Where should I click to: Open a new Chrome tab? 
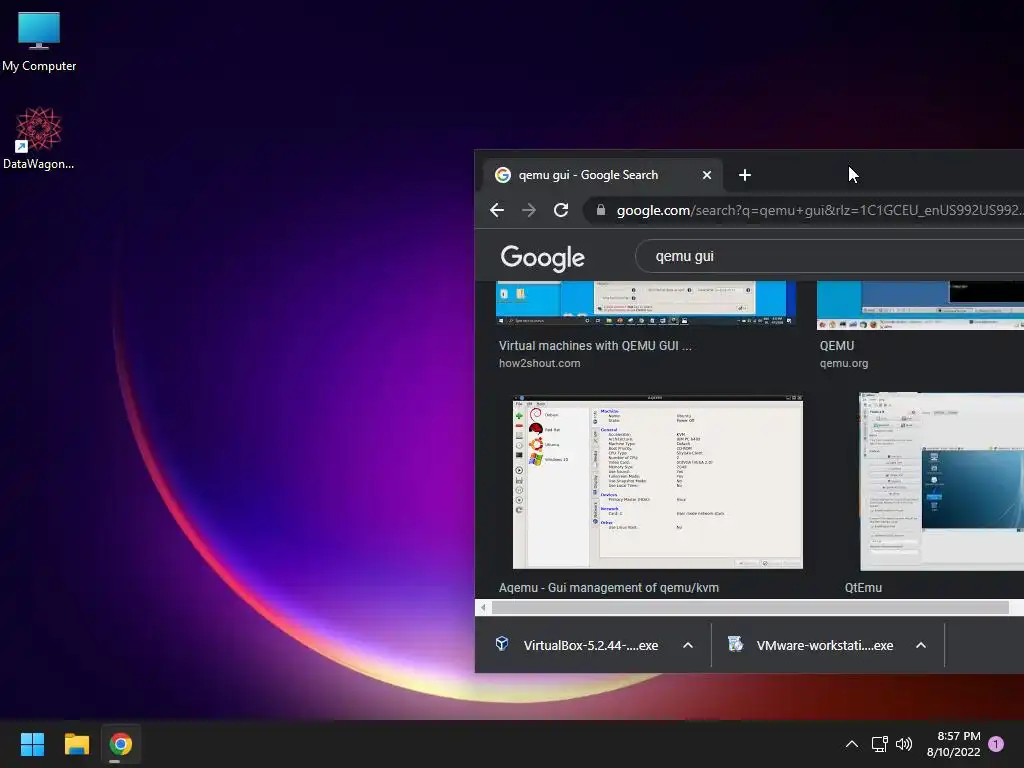pos(744,175)
